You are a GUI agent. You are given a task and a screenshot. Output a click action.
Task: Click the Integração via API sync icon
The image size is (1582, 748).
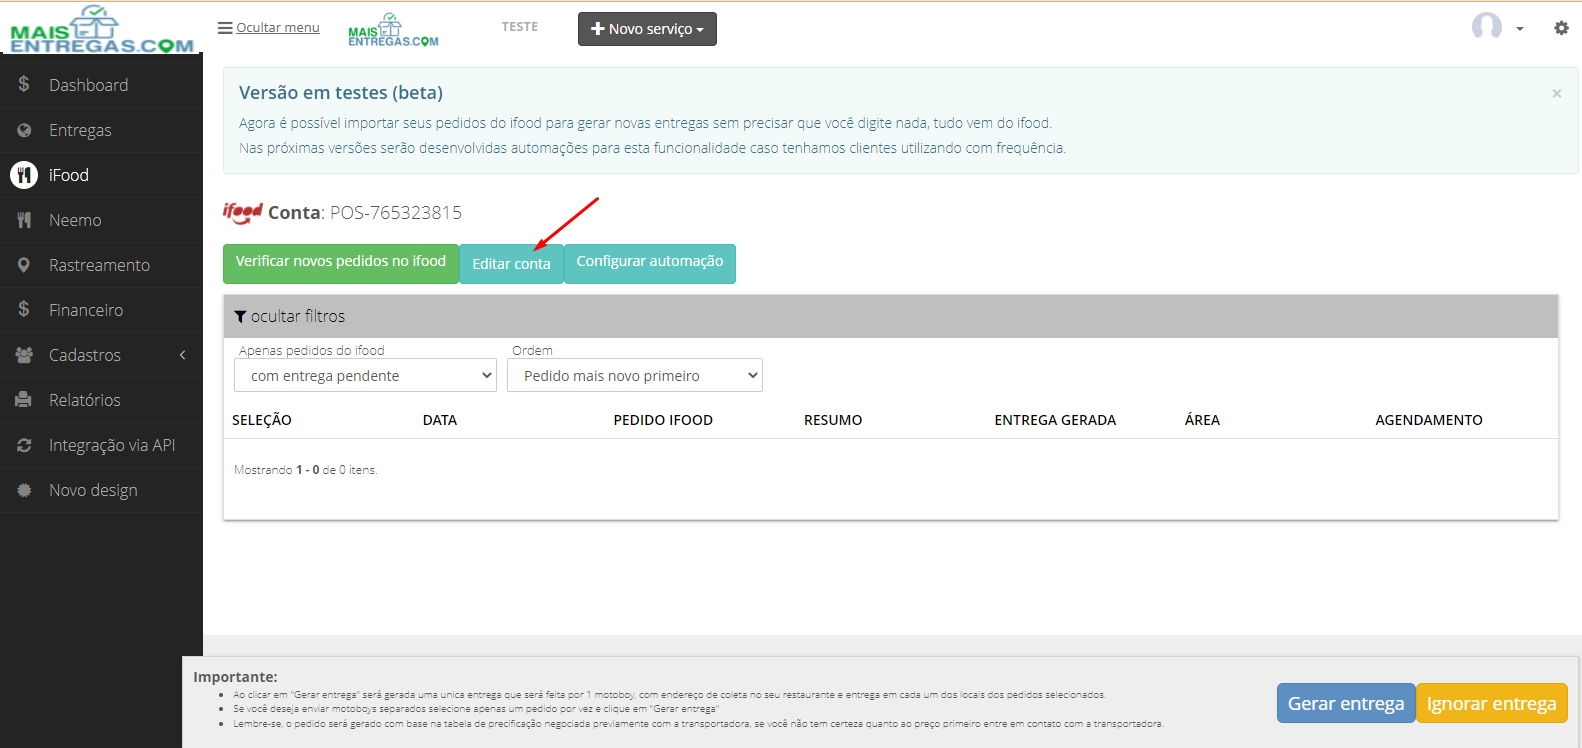[24, 445]
